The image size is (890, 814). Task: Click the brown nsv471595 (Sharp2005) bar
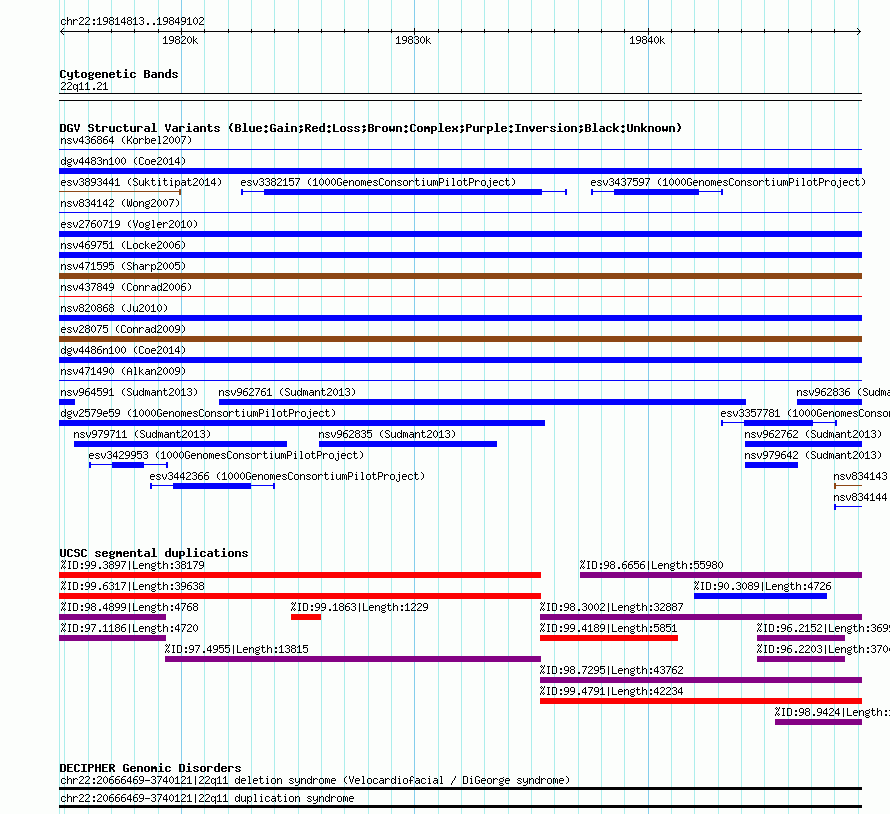coord(460,276)
